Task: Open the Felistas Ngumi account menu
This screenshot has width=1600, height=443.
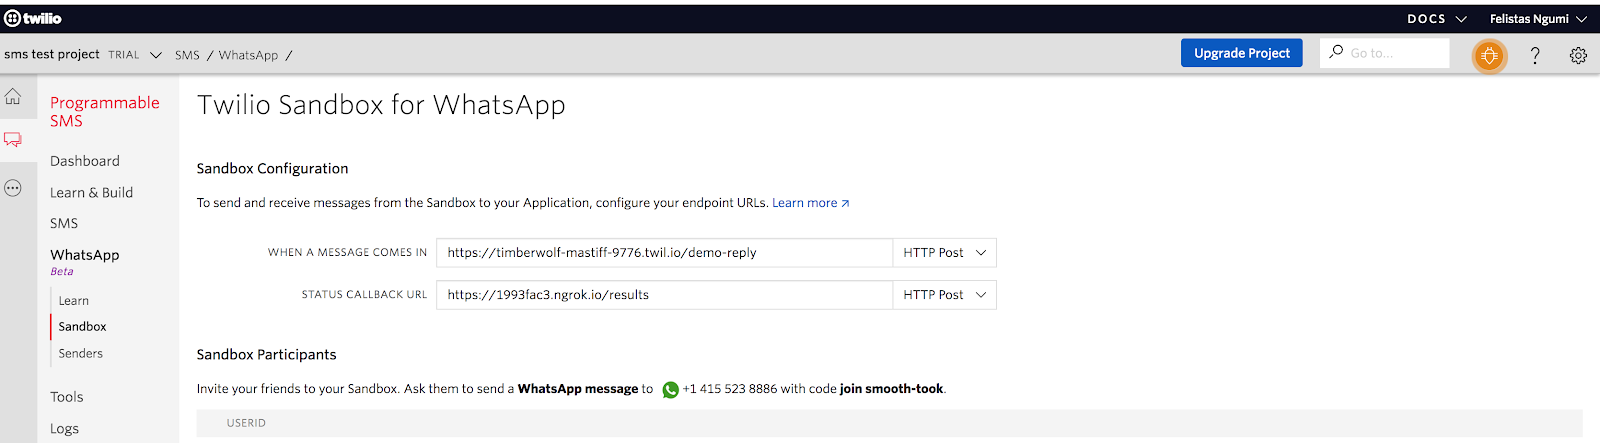Action: [1538, 19]
